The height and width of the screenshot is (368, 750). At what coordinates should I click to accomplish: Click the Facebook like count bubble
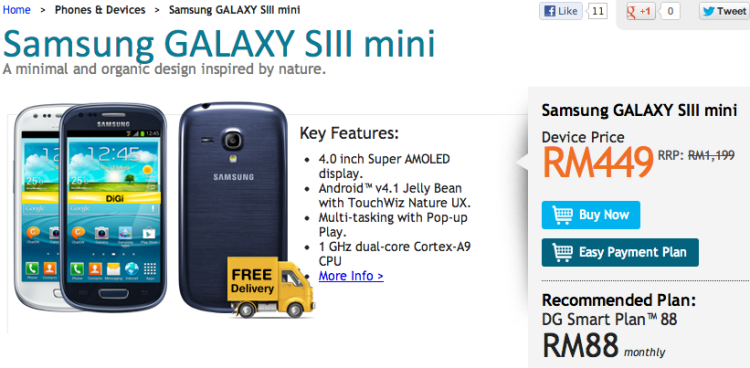click(596, 11)
